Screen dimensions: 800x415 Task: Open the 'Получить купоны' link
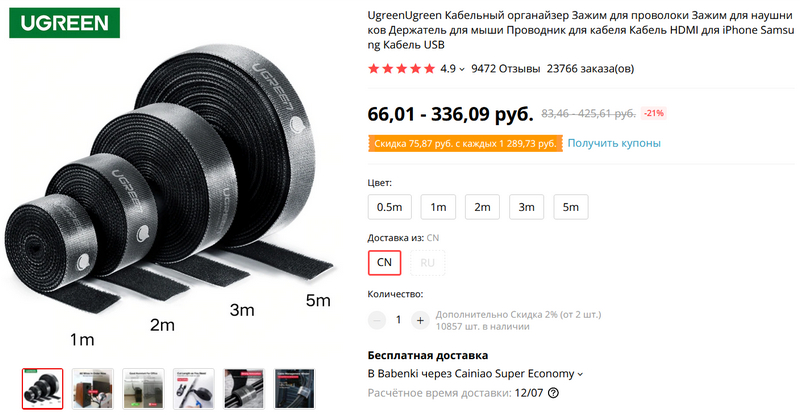(x=614, y=143)
